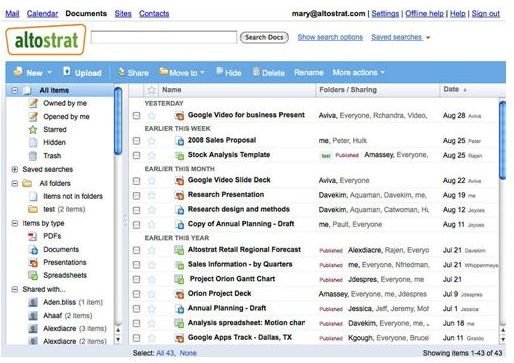Viewport: 514px width, 363px height.
Task: Select All 43 items link
Action: 165,353
